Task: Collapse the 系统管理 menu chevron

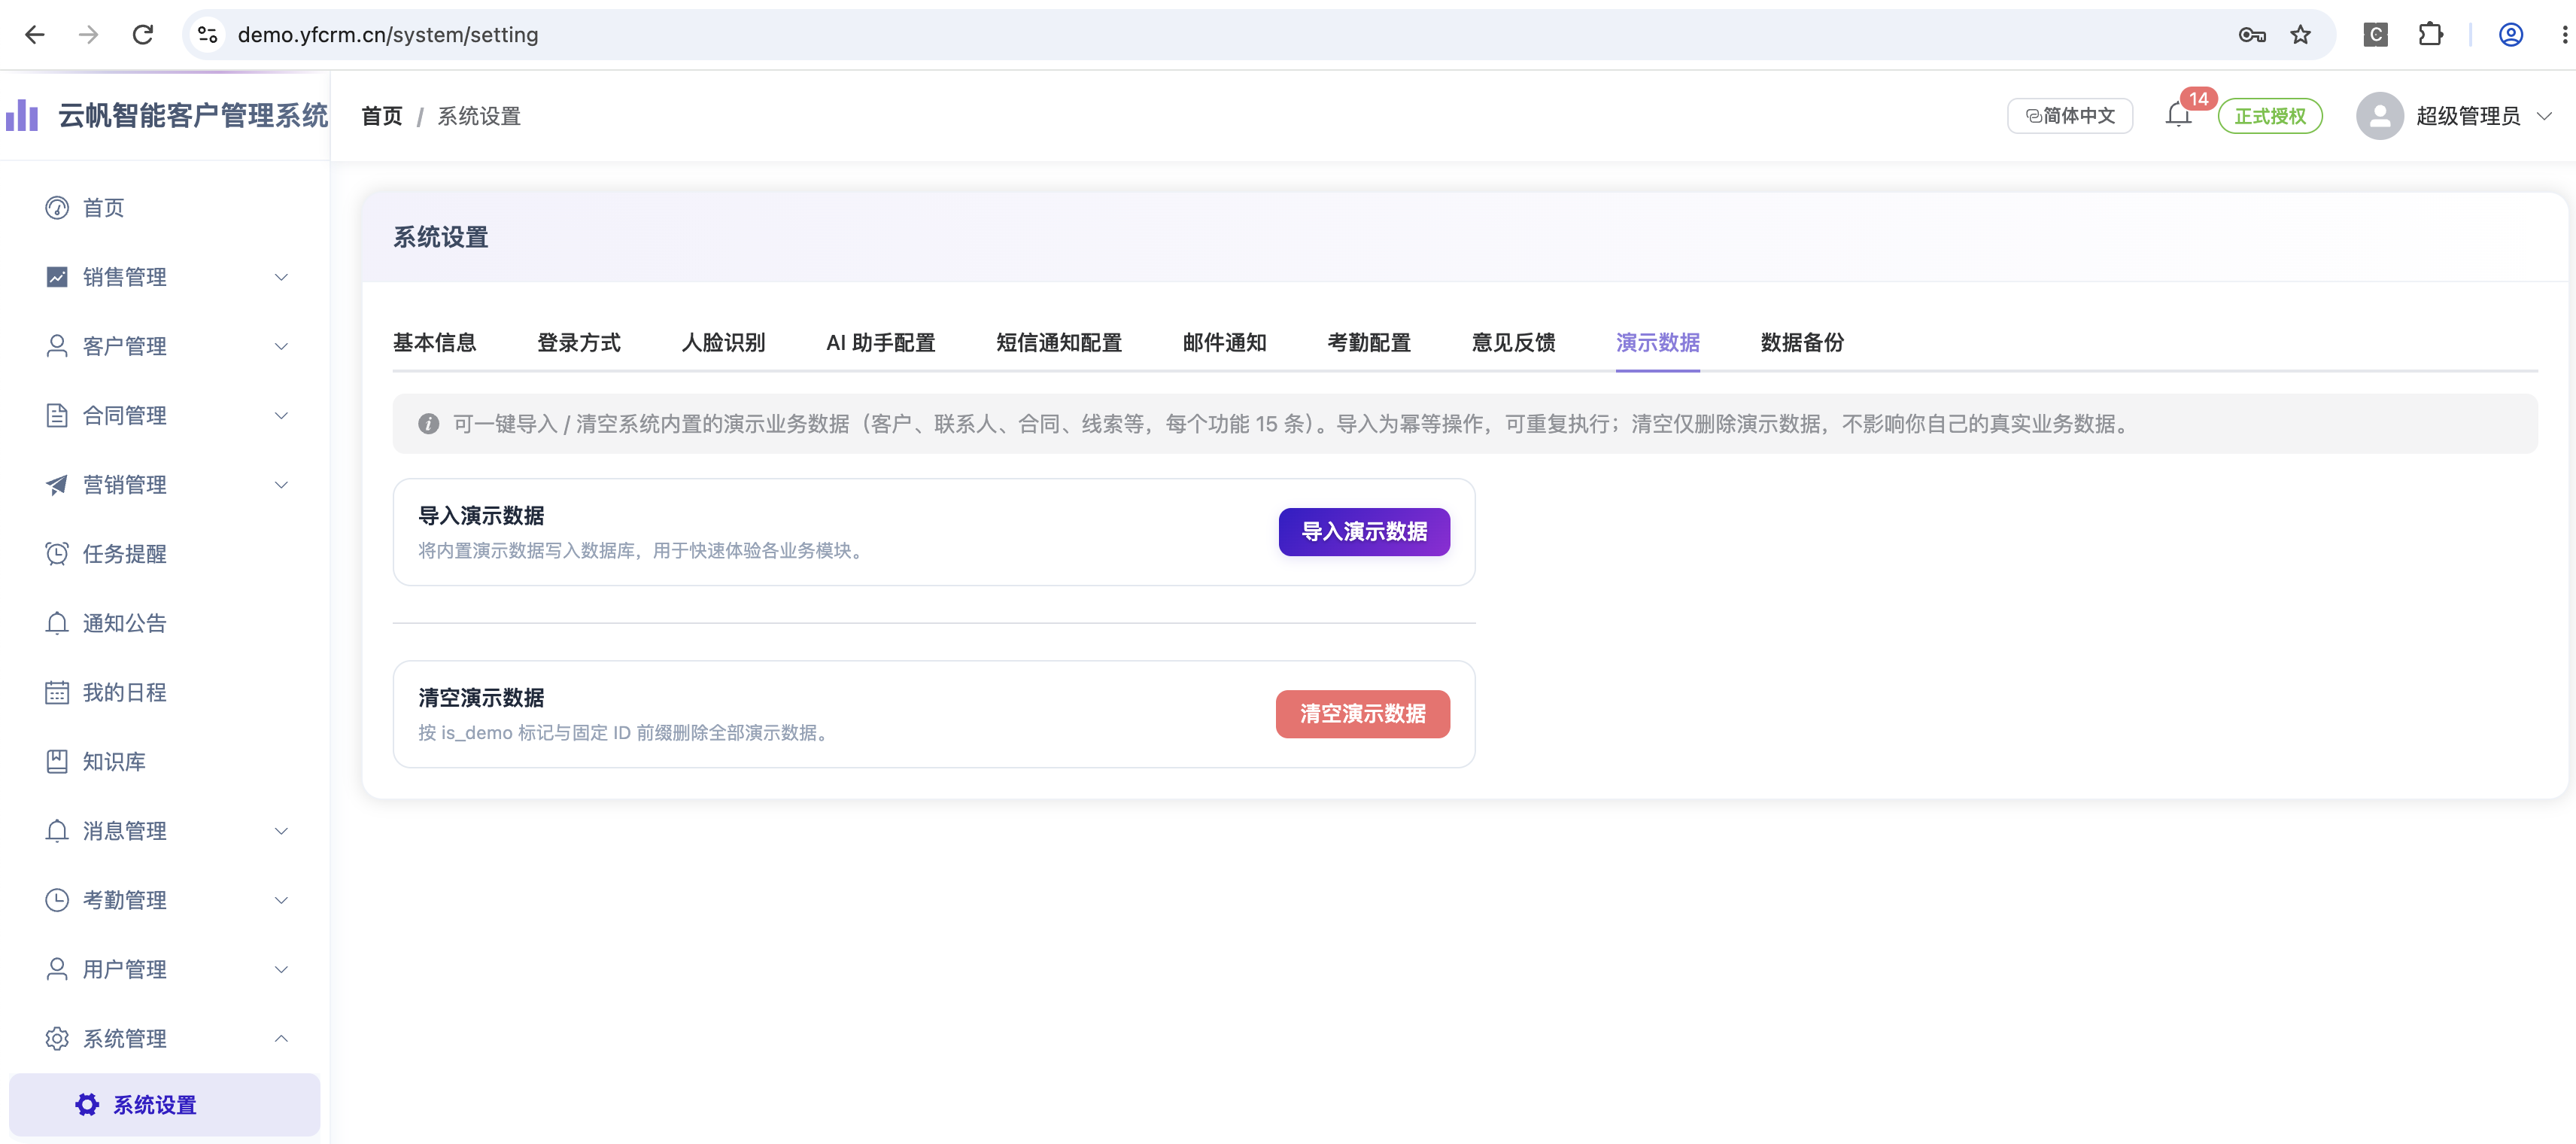Action: [x=282, y=1039]
